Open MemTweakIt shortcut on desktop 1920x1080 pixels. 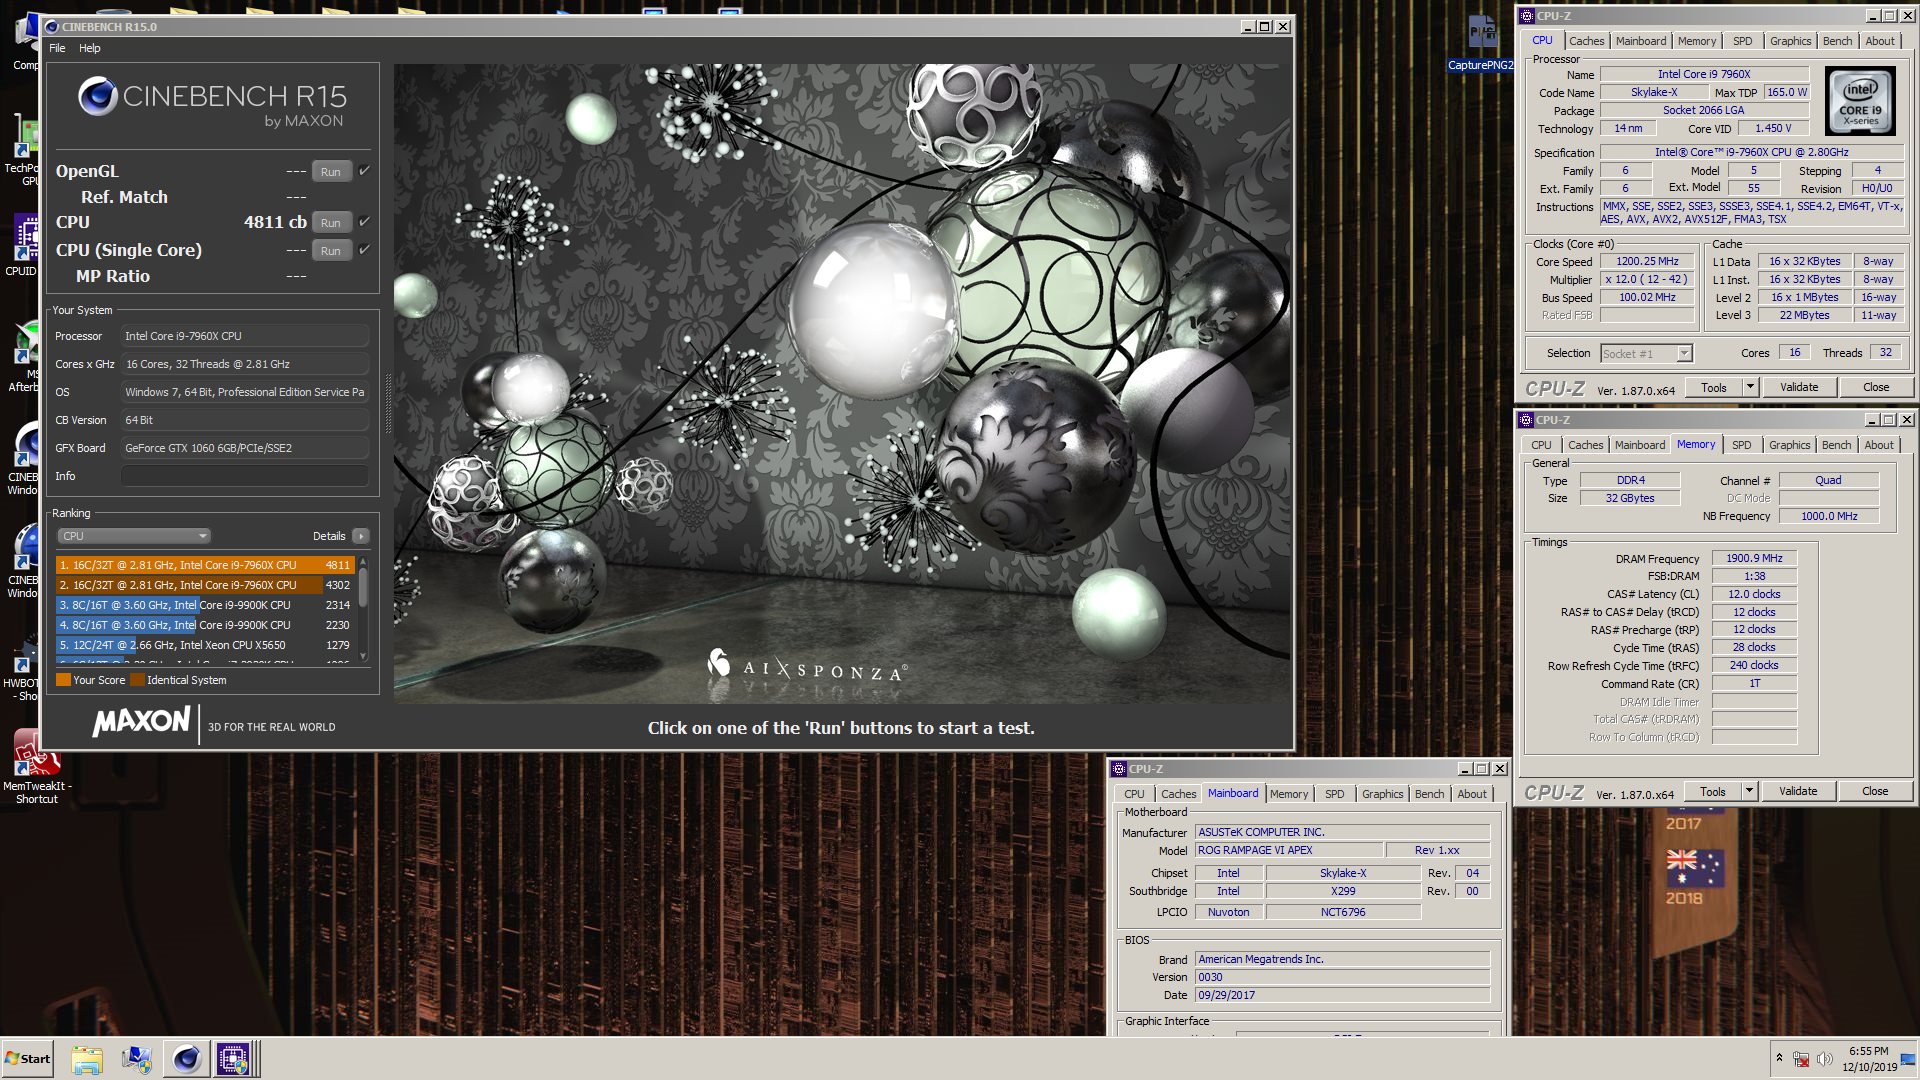37,766
